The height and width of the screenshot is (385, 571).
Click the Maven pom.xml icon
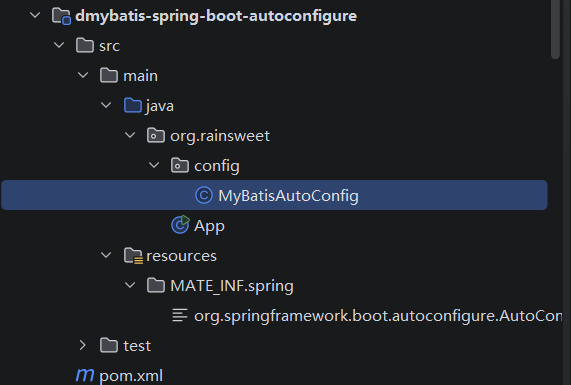[x=85, y=375]
